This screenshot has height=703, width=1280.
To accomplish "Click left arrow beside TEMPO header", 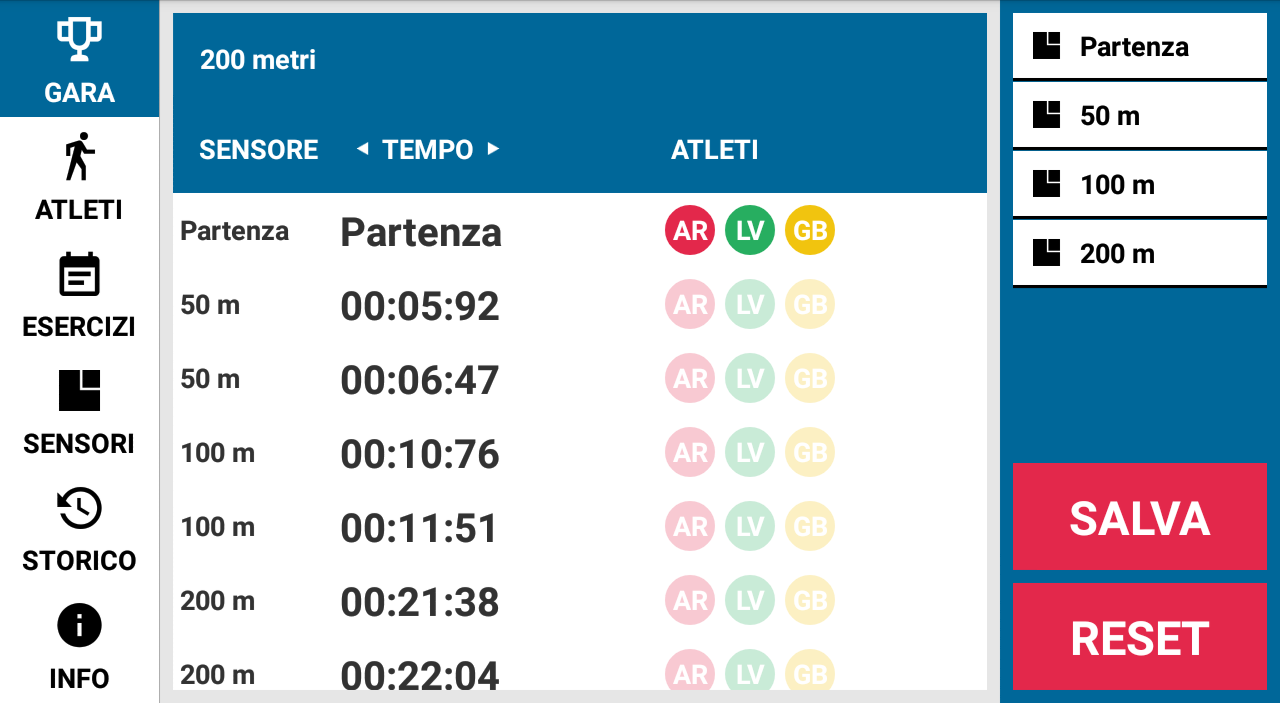I will pyautogui.click(x=362, y=149).
